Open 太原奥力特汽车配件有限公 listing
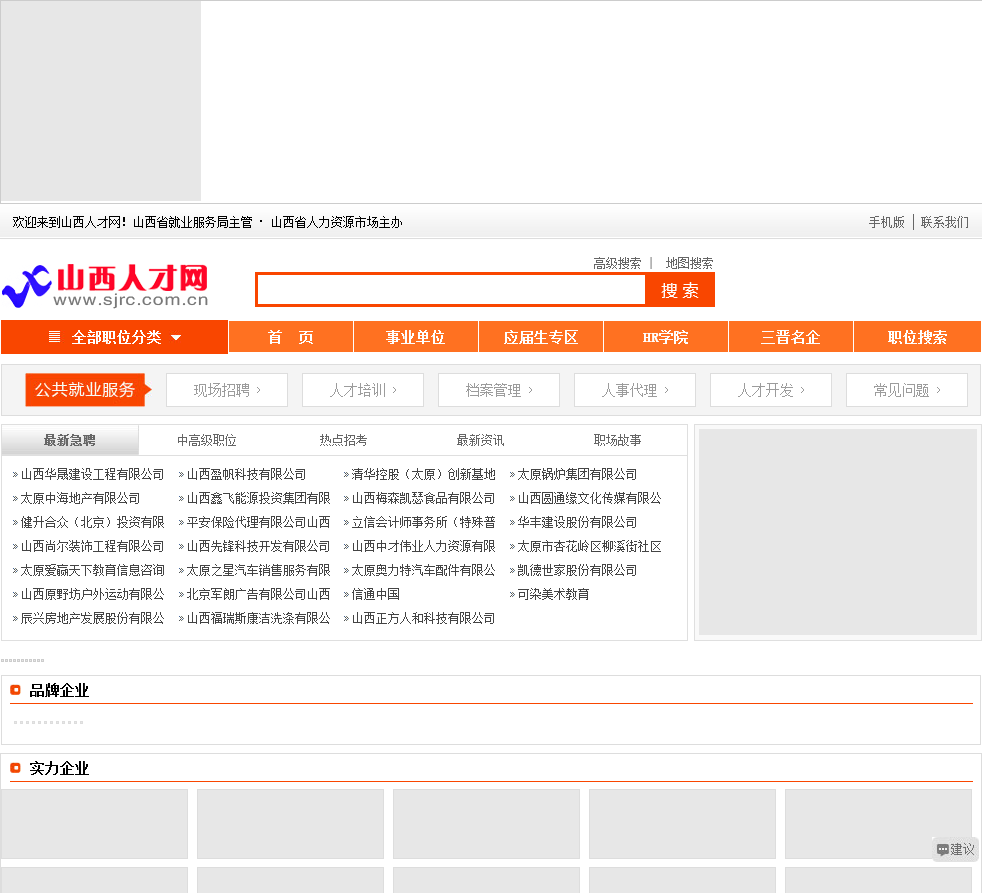982x893 pixels. (x=423, y=570)
